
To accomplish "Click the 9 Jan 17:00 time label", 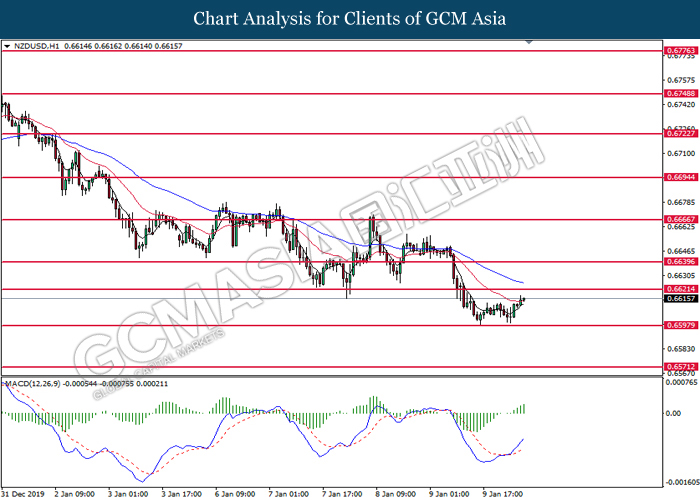I will coord(504,493).
